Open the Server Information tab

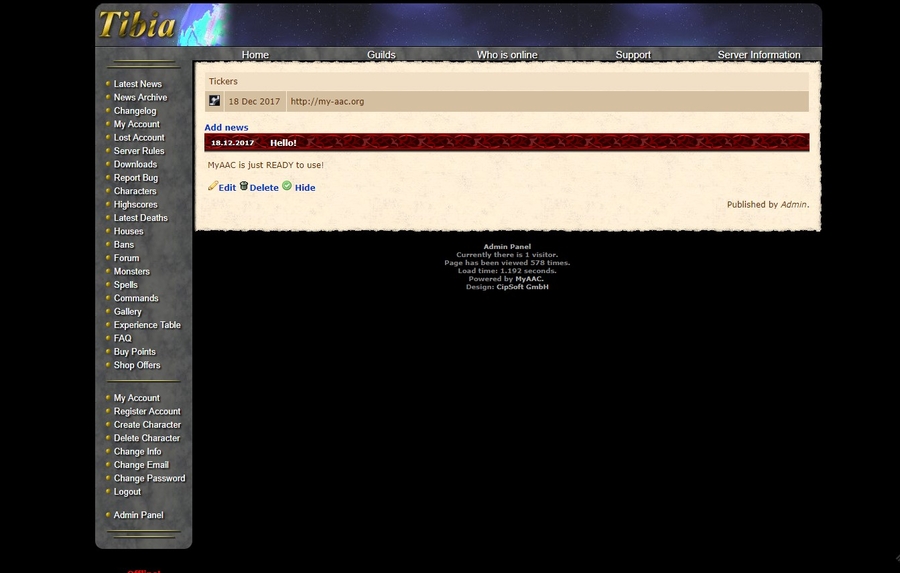click(758, 55)
